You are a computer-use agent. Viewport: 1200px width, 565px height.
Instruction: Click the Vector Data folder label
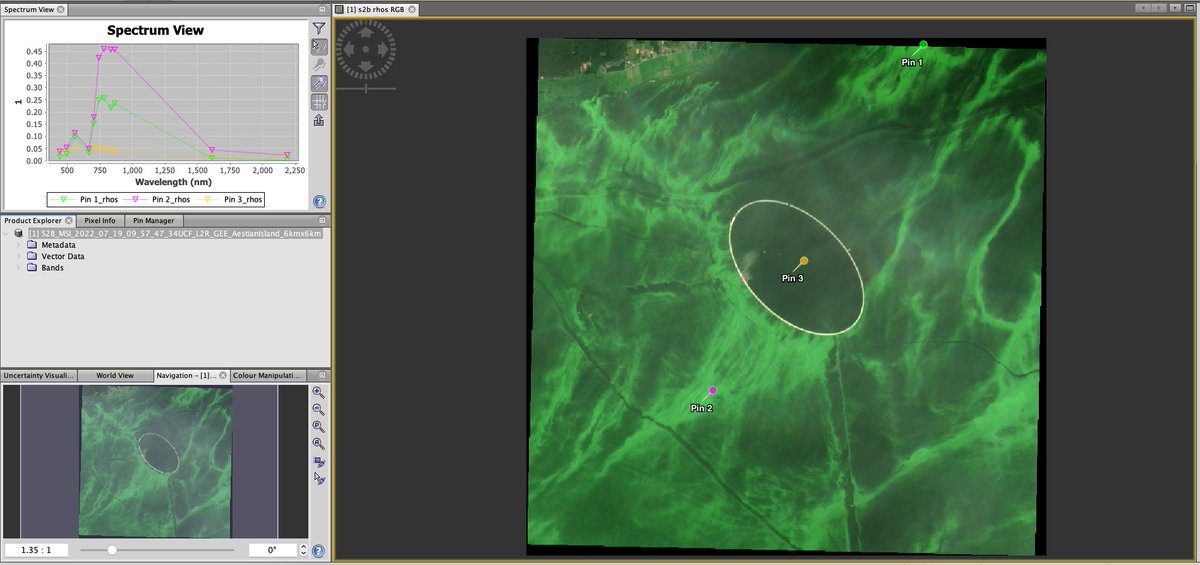coord(62,256)
